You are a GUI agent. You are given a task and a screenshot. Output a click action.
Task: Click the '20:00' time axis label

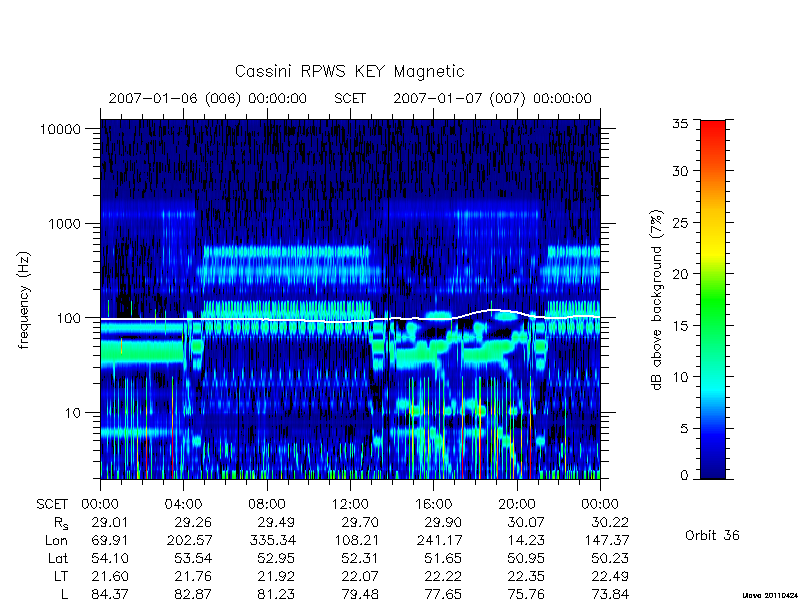[x=517, y=505]
